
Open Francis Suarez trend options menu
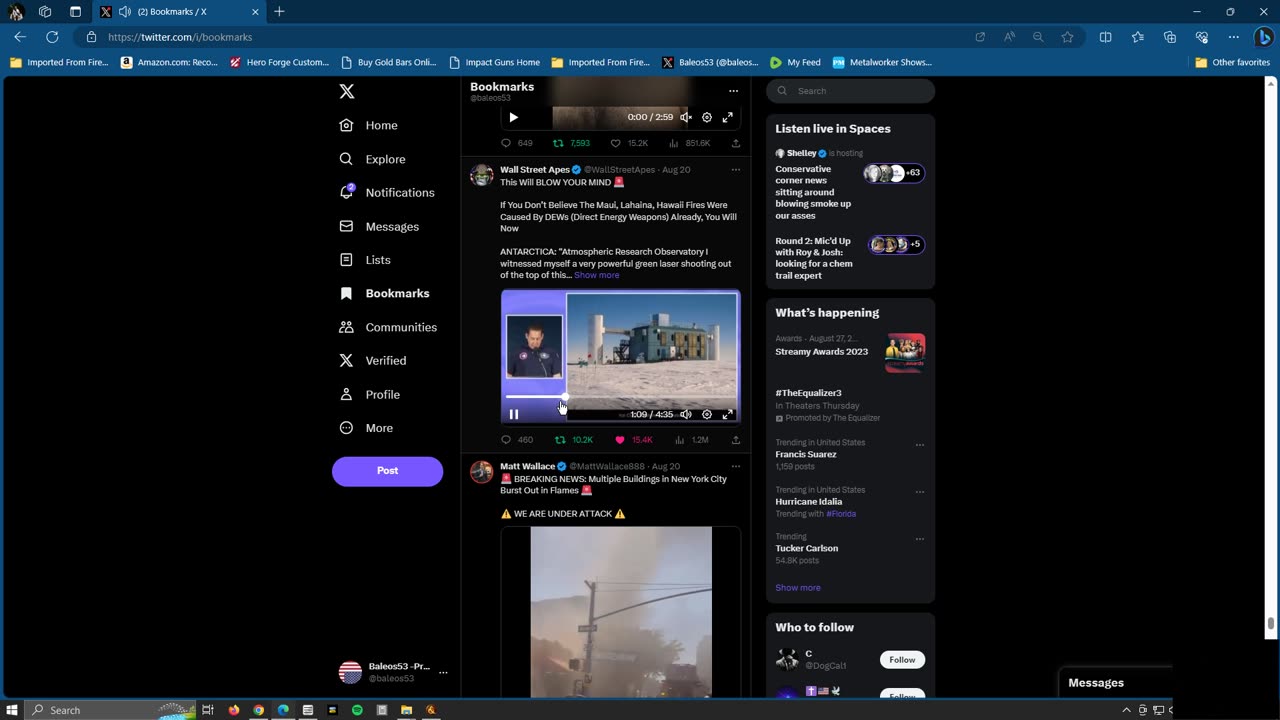pos(920,445)
